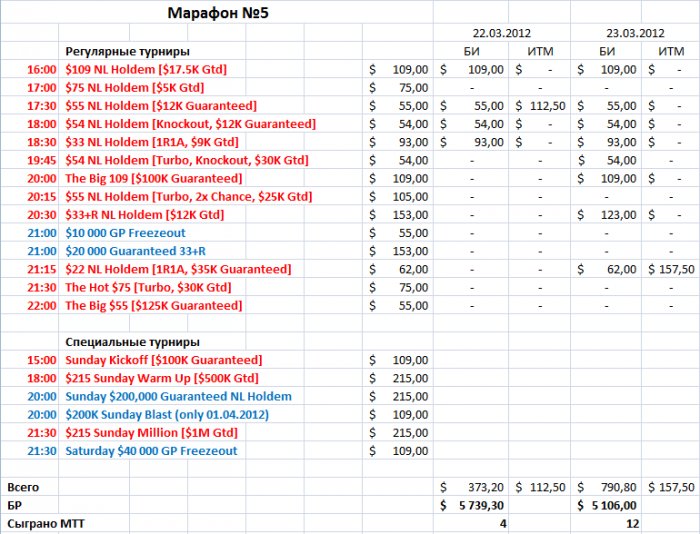Click "$33 NL Holdem [1R1A, $9K Gtd]"
The image size is (700, 534).
coord(152,142)
